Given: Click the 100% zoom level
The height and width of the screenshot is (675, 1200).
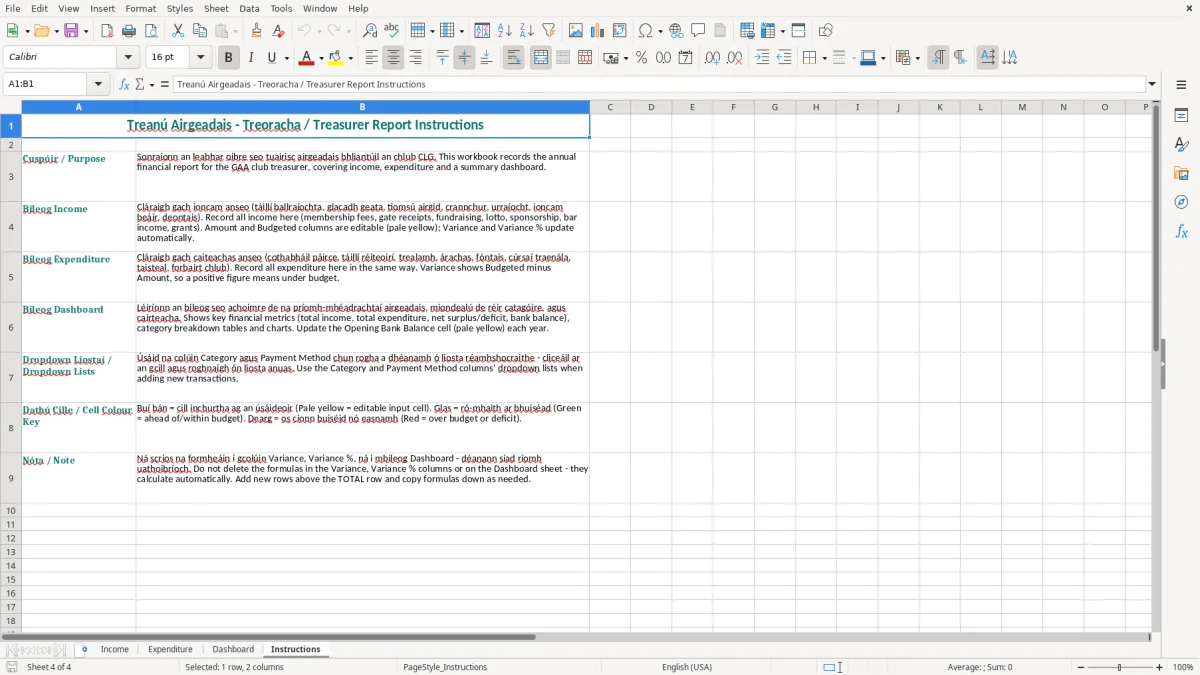Looking at the screenshot, I should tap(1183, 667).
